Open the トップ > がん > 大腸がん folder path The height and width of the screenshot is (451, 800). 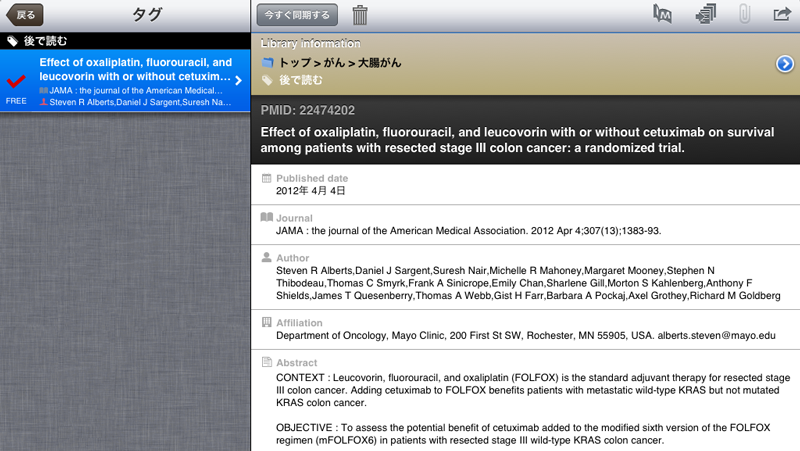[340, 63]
